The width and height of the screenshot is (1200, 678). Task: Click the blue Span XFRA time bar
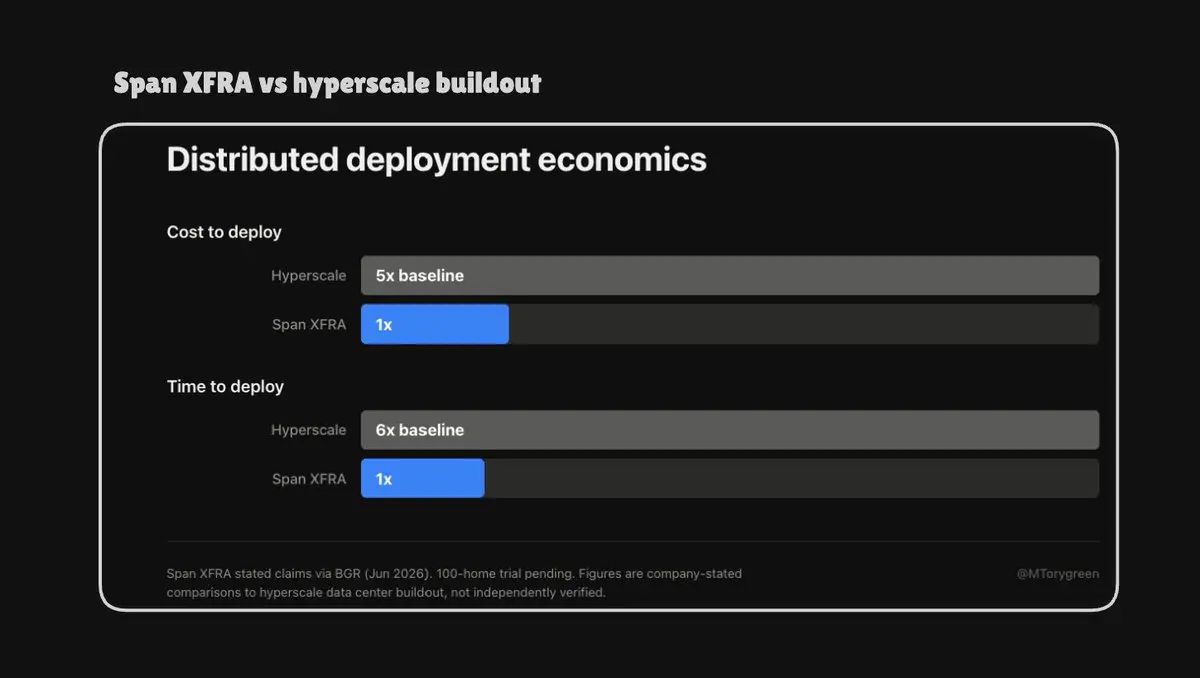click(x=423, y=479)
